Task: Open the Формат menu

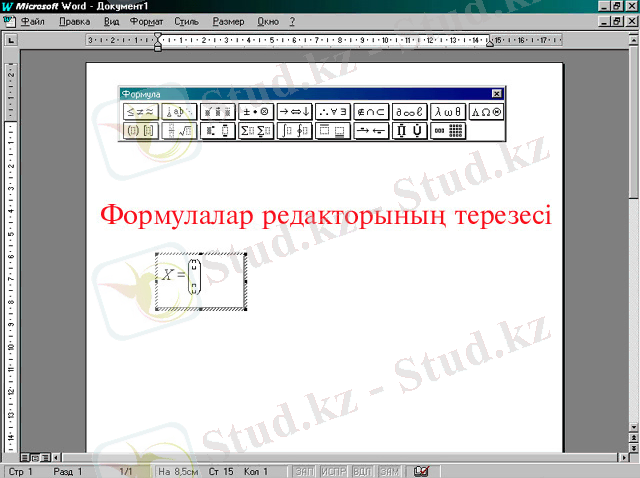Action: pos(147,20)
